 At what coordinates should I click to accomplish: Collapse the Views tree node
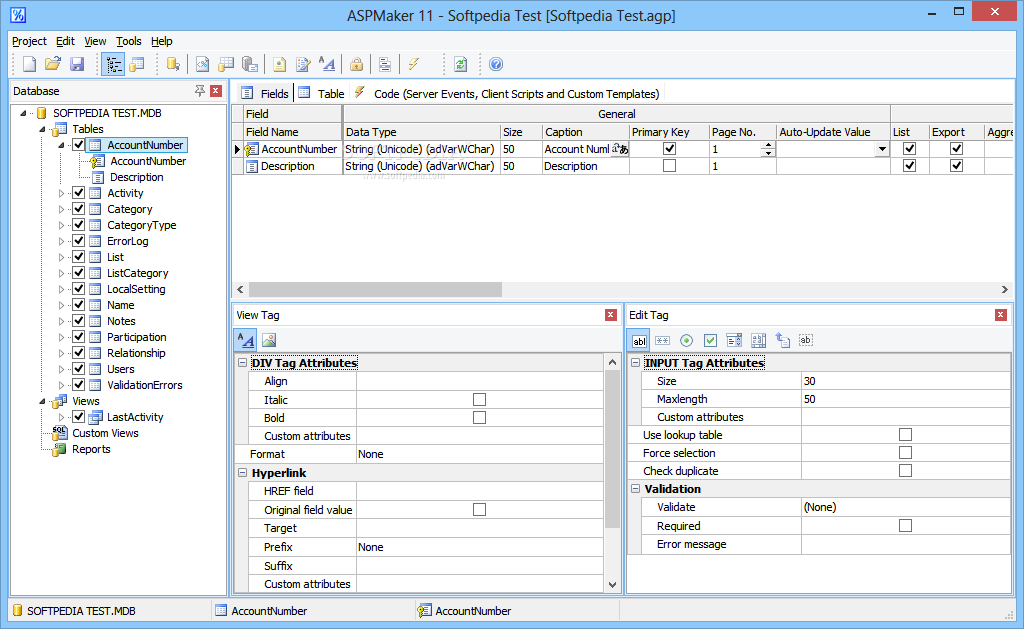[42, 401]
